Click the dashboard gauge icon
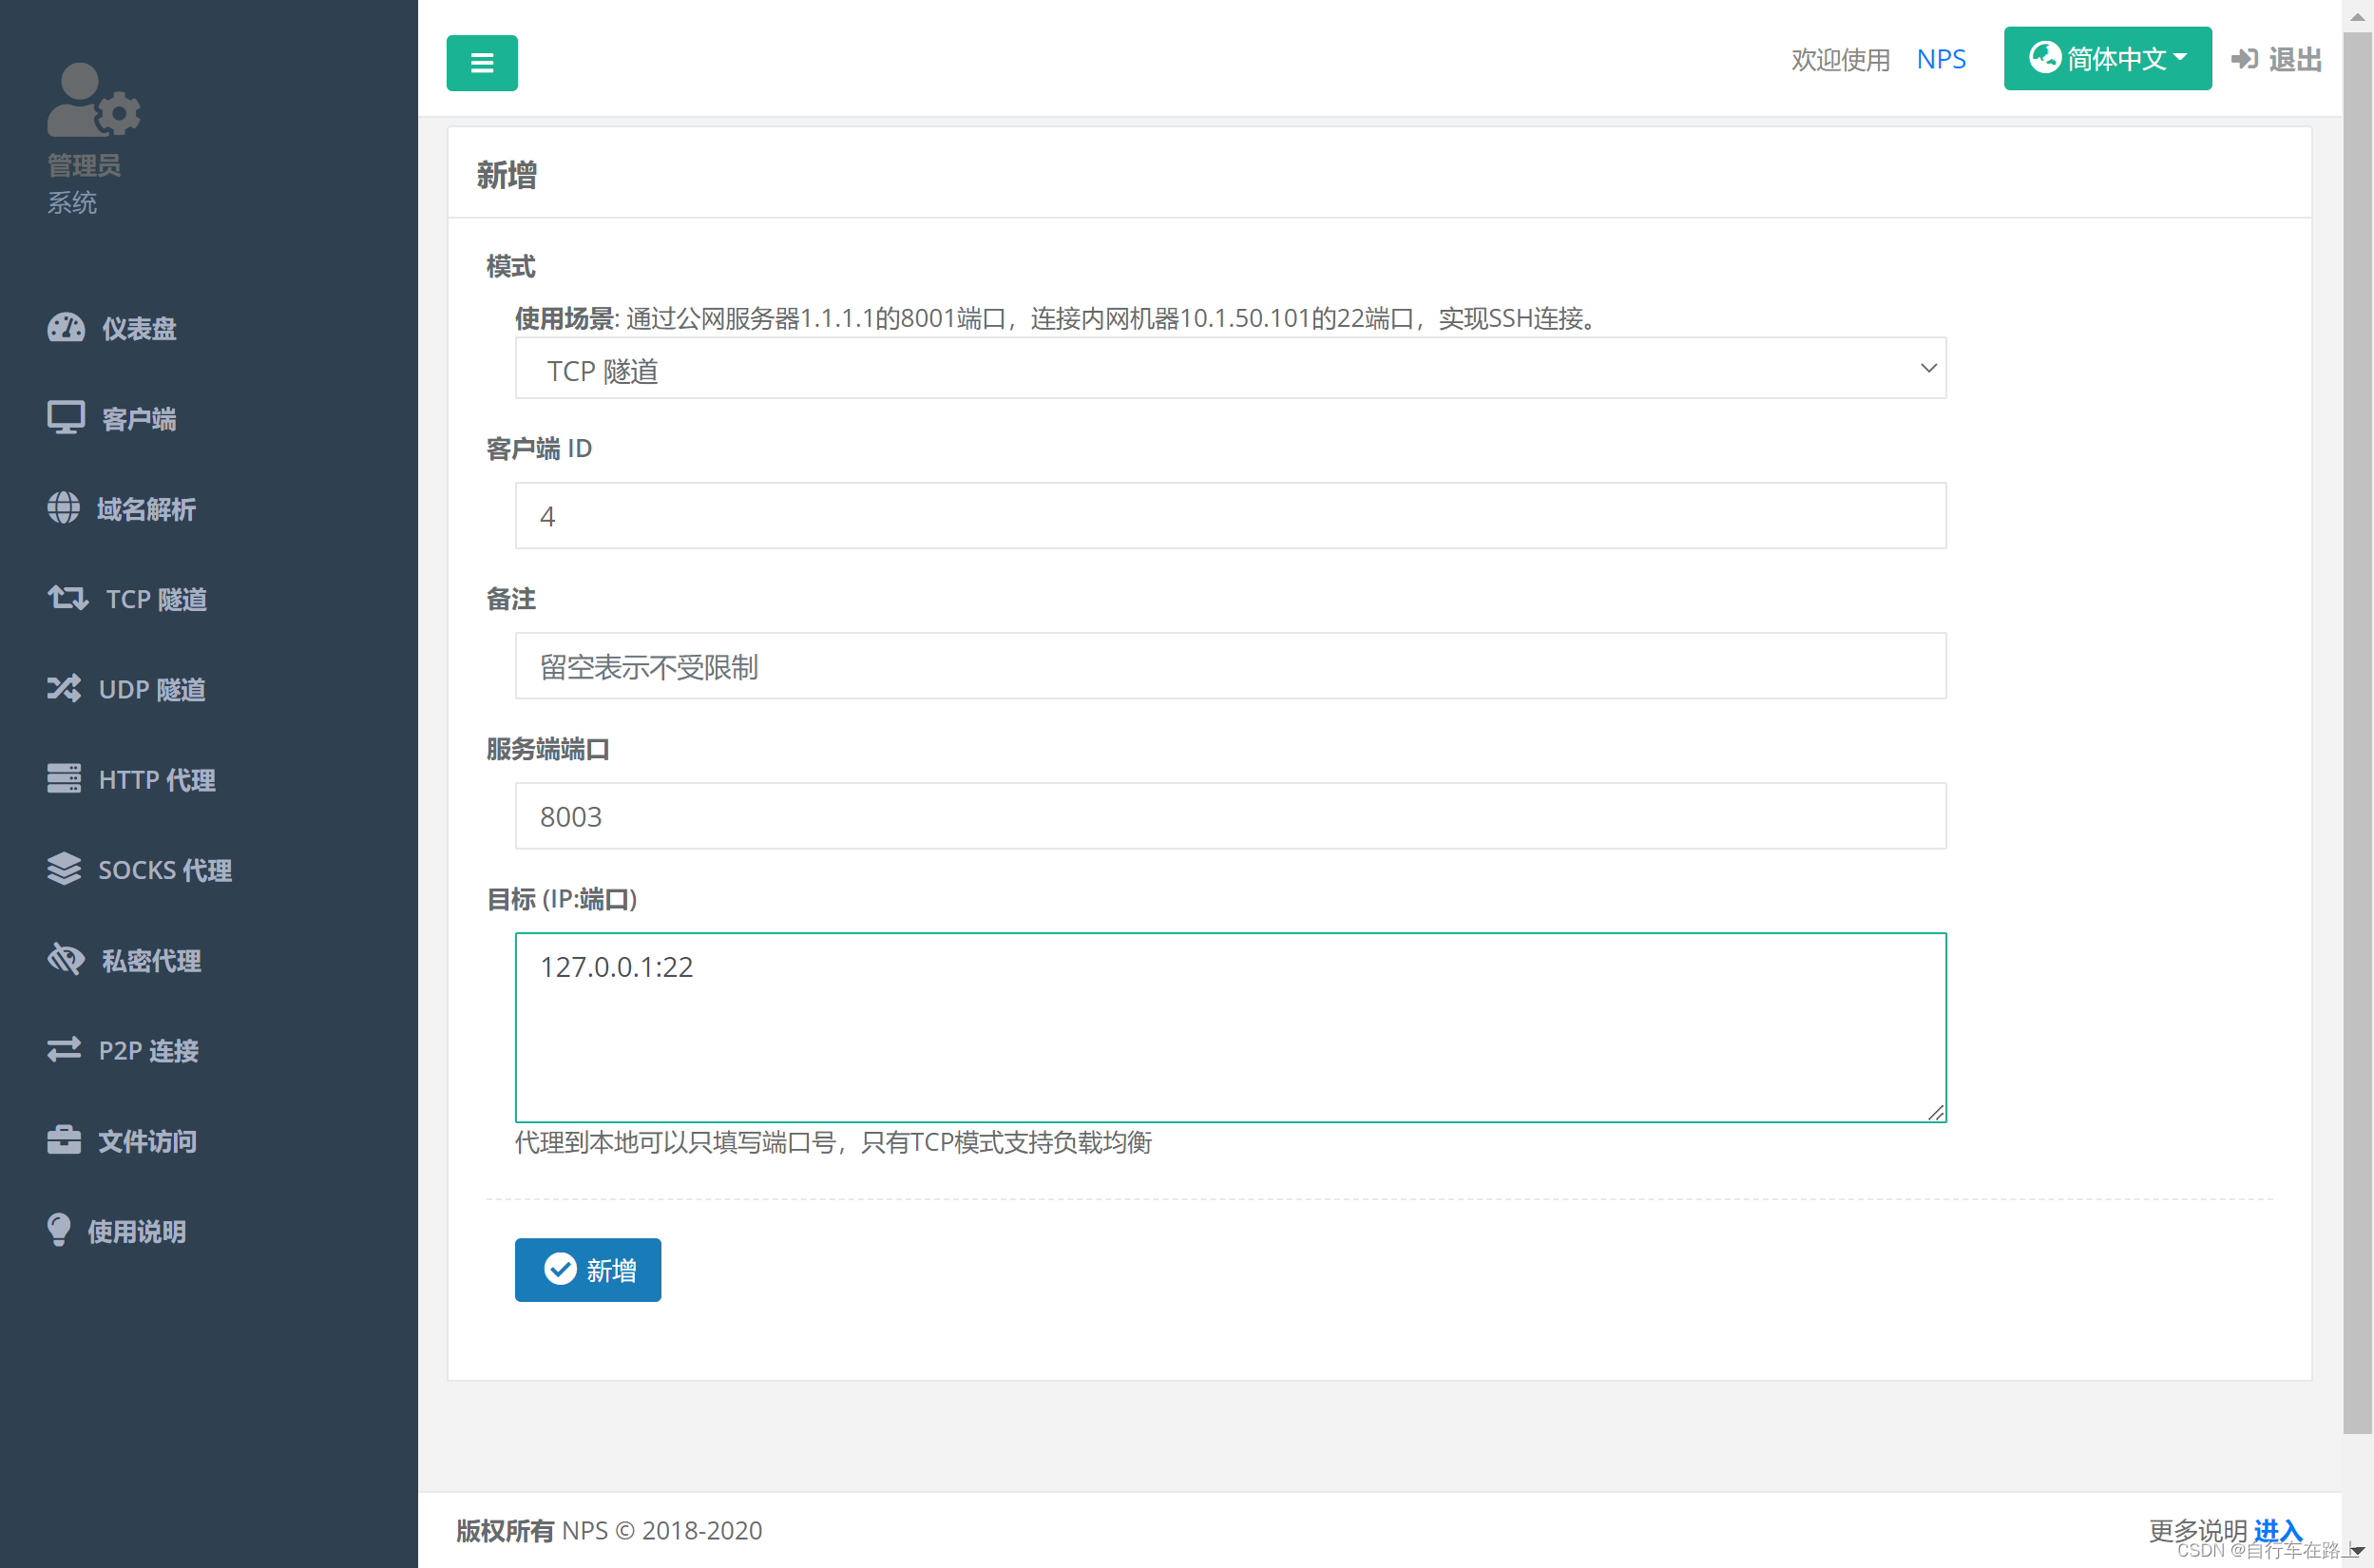The width and height of the screenshot is (2374, 1568). pyautogui.click(x=66, y=328)
